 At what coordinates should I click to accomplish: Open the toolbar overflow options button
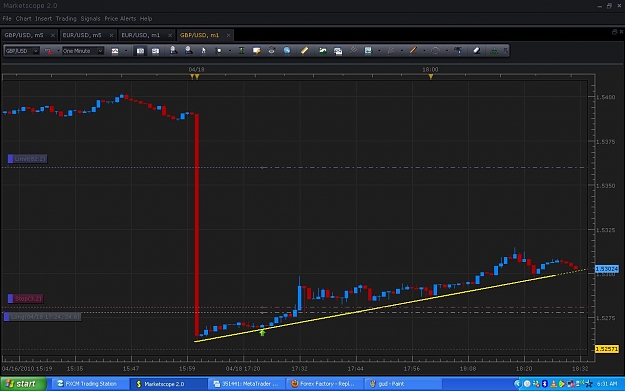pos(506,51)
